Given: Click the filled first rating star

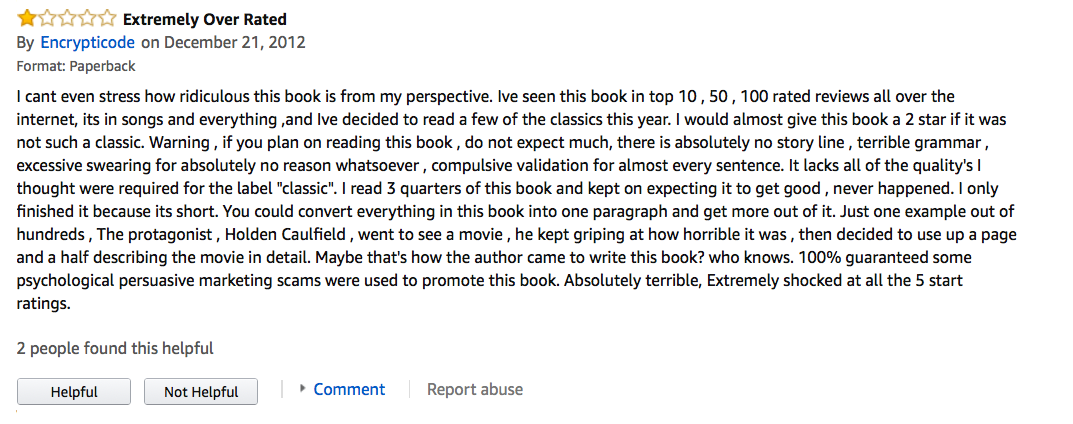Looking at the screenshot, I should coord(25,18).
